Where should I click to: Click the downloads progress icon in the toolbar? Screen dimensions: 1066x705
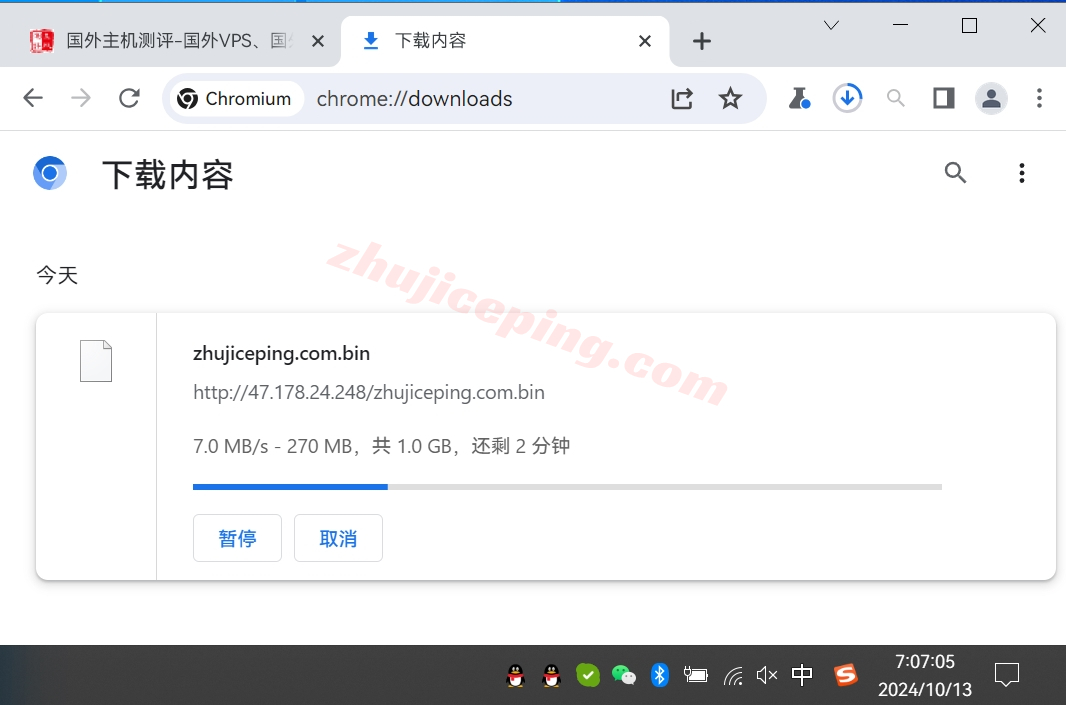(x=847, y=98)
